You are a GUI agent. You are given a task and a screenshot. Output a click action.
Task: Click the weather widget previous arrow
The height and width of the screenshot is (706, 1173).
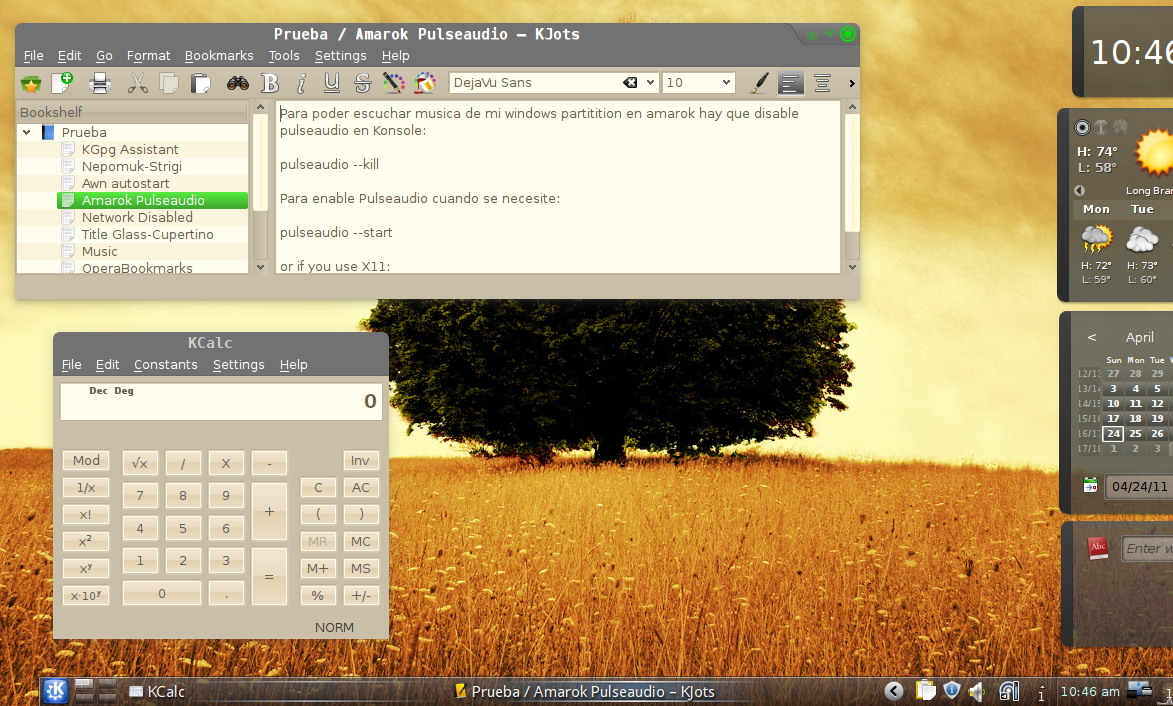point(1079,190)
